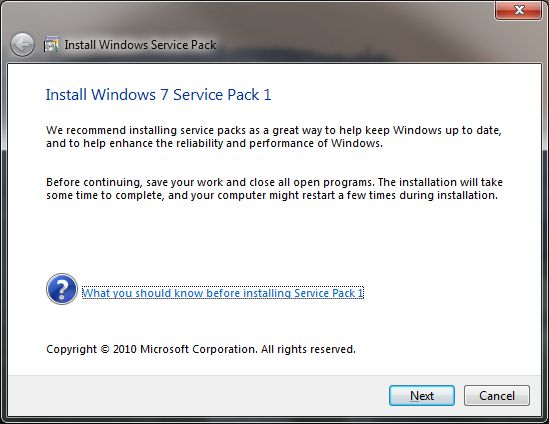This screenshot has width=549, height=424.
Task: Open 'What you should know before installing' link
Action: [223, 293]
